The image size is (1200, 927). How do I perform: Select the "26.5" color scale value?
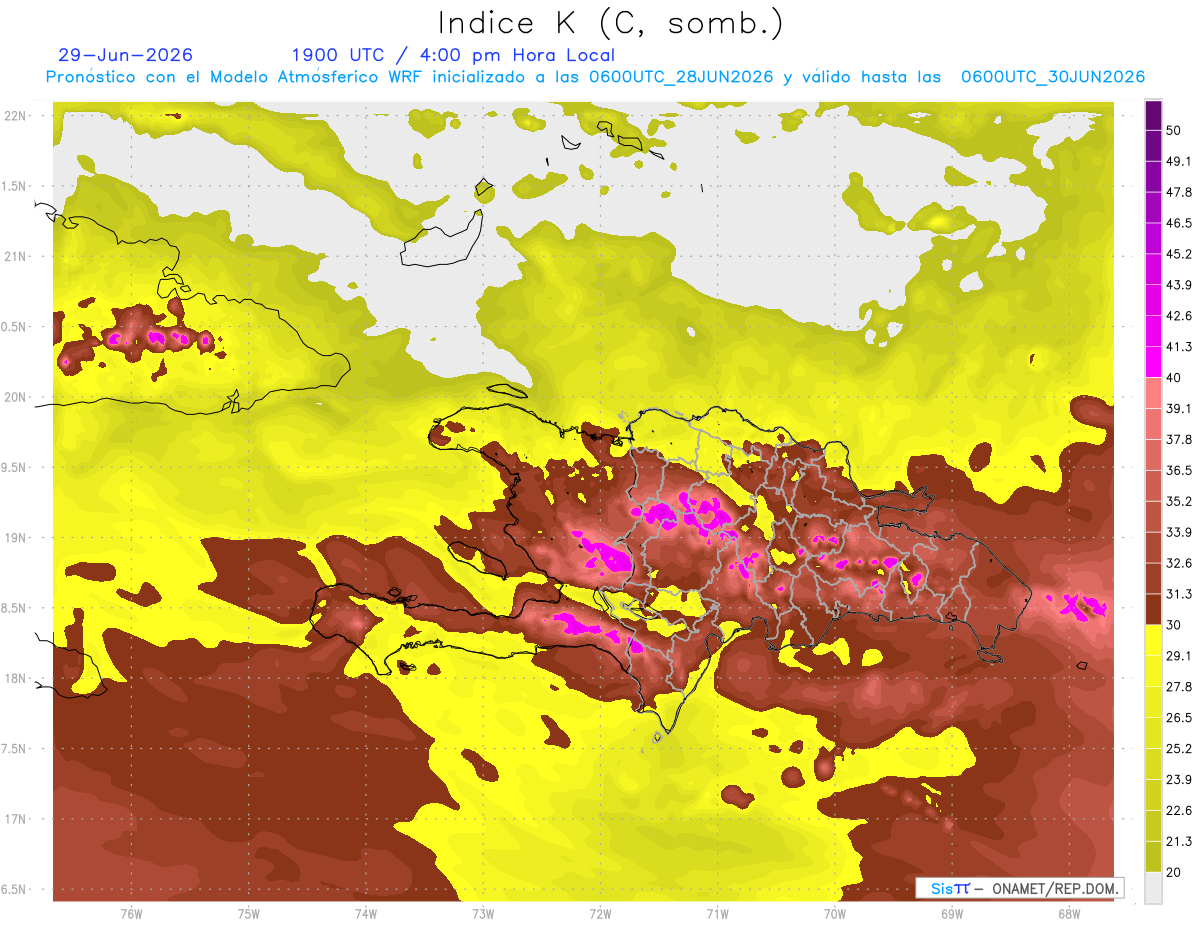pos(1178,717)
